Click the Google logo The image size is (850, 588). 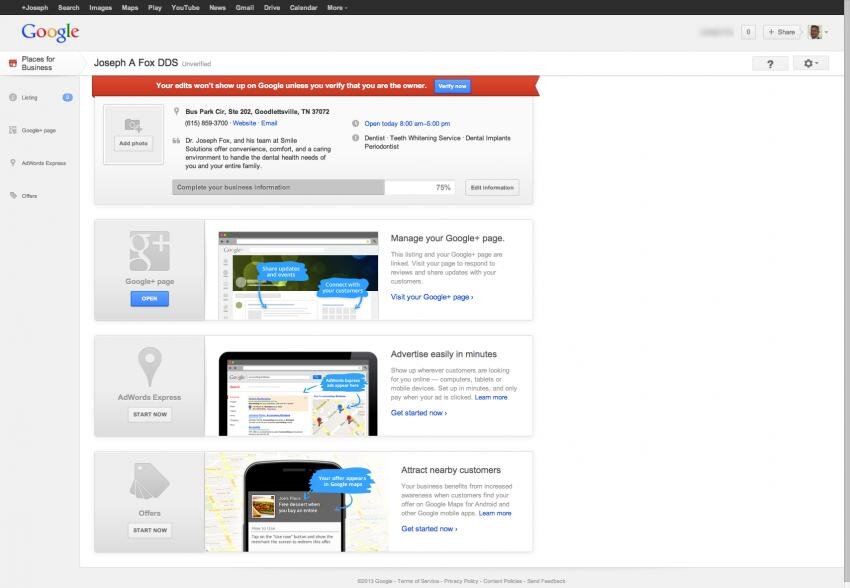pos(50,32)
